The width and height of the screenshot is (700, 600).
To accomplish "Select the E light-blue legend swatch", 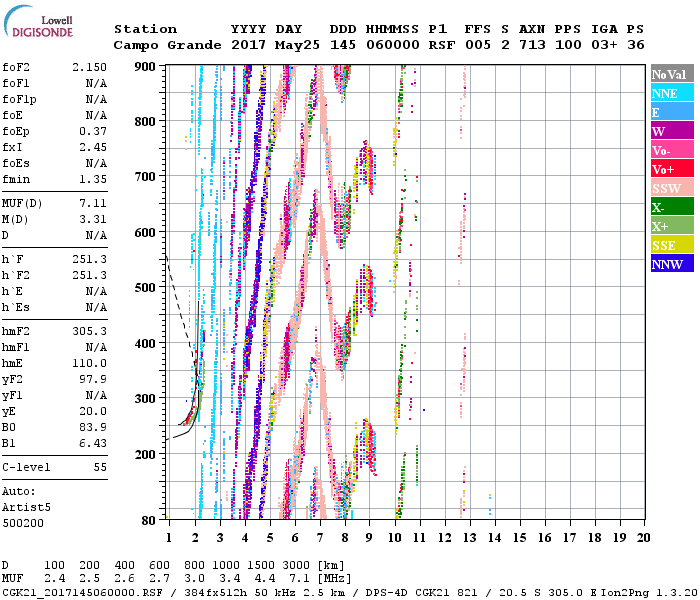I will point(672,112).
